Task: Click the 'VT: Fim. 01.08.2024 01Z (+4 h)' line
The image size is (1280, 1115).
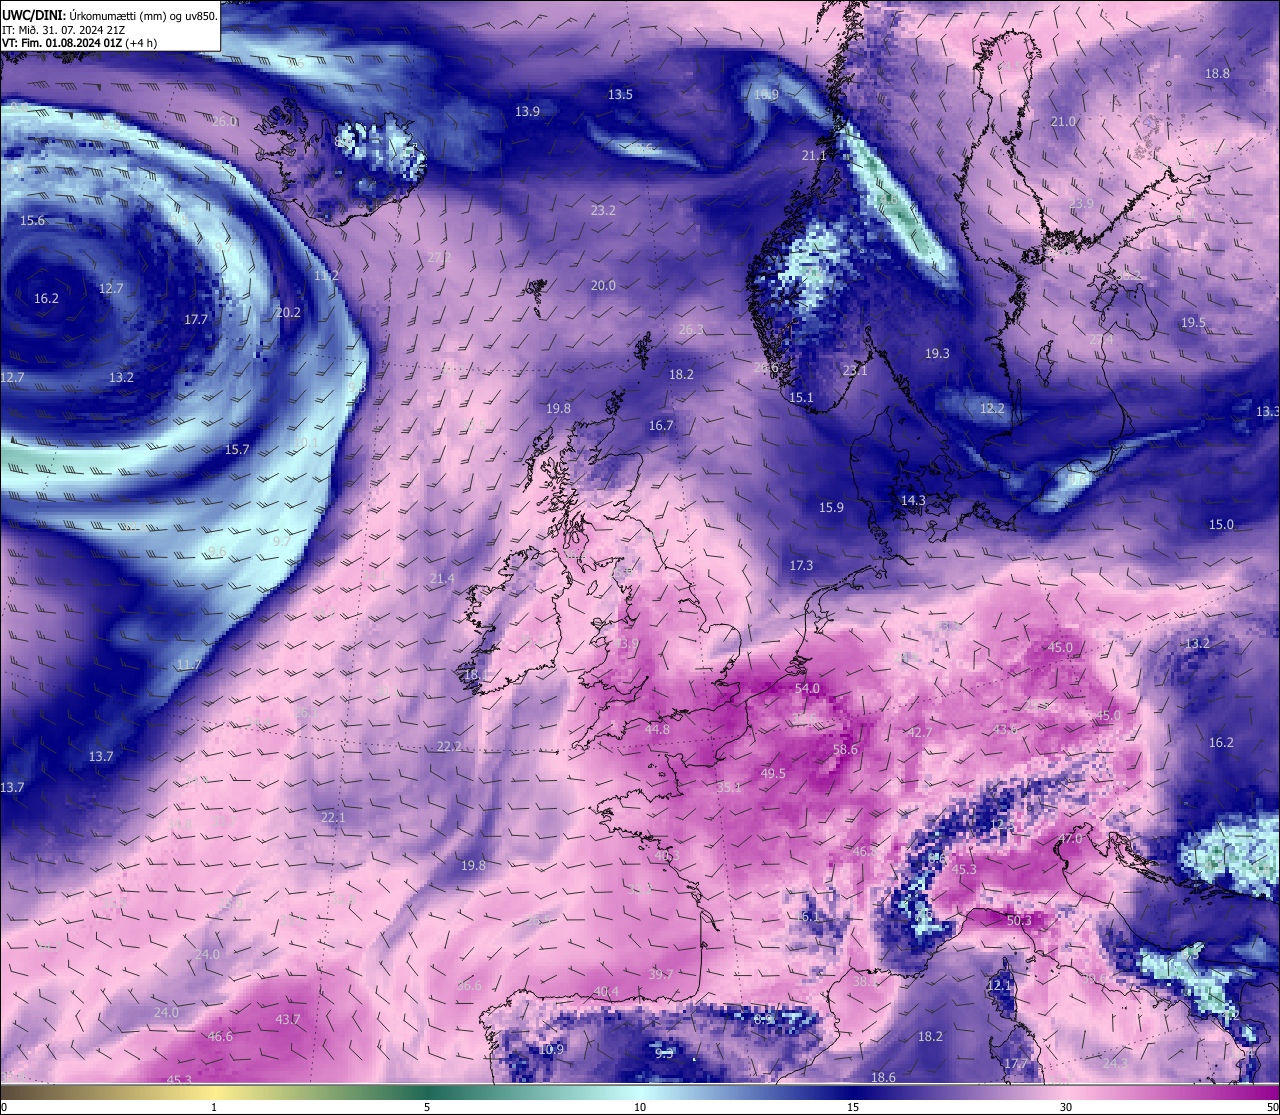Action: point(79,43)
